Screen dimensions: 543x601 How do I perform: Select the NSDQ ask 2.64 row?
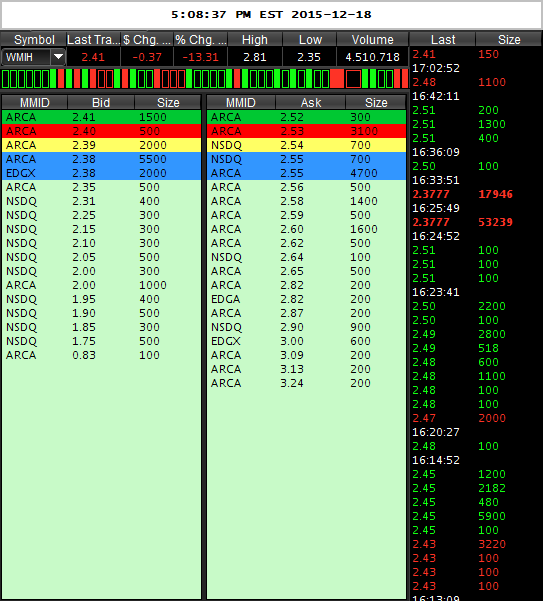[x=307, y=257]
